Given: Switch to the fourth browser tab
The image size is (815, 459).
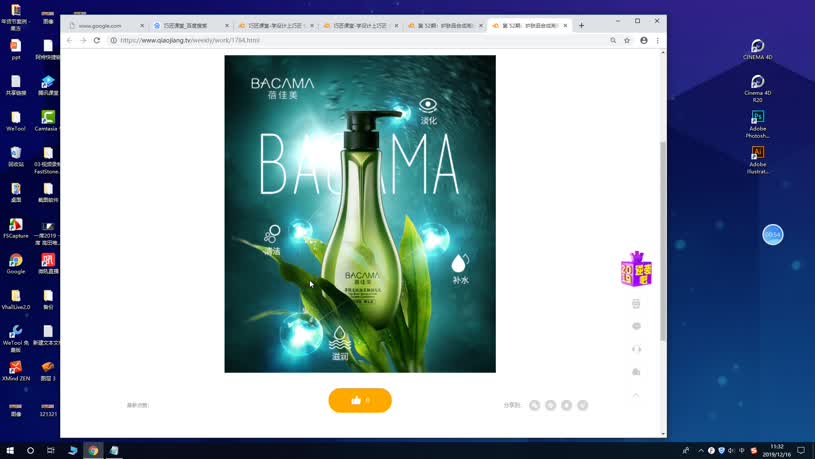Looking at the screenshot, I should coord(360,25).
